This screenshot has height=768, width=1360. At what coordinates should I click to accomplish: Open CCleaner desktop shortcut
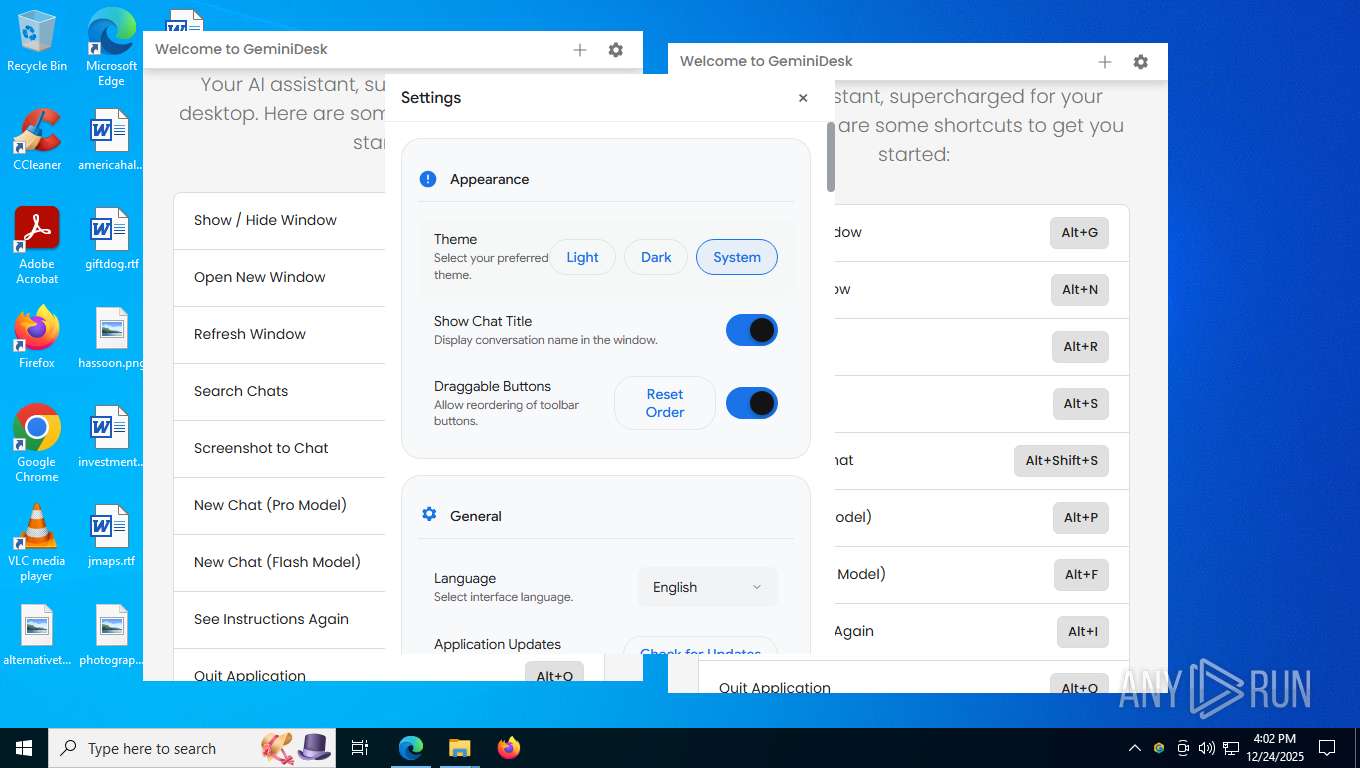pos(37,140)
